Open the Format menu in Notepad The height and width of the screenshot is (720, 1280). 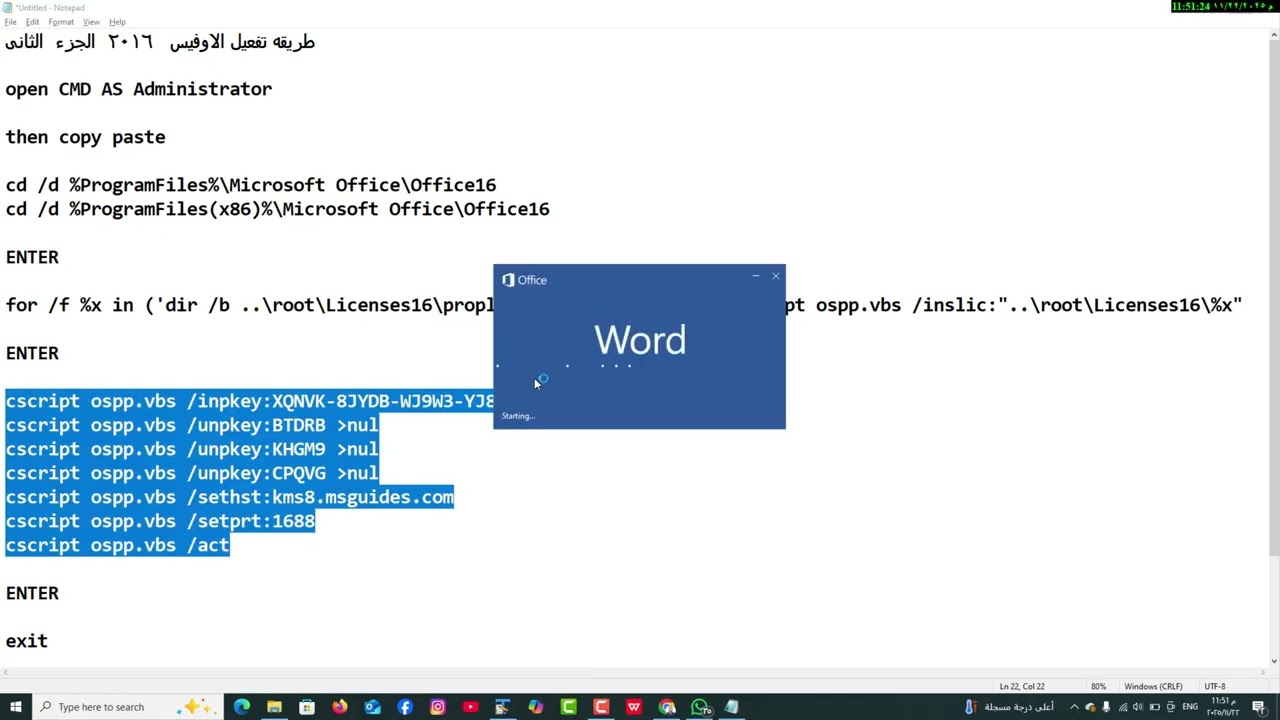coord(61,22)
